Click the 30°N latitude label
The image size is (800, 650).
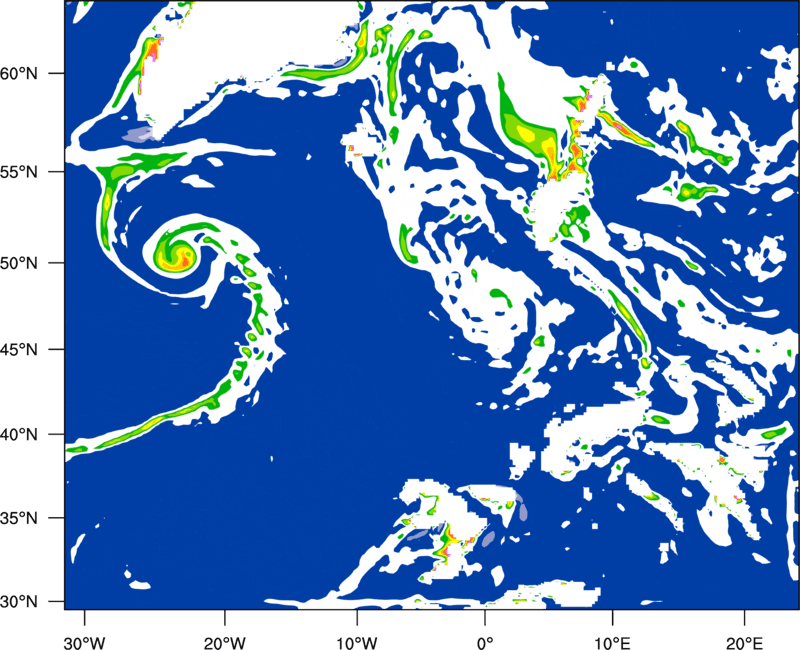coord(19,602)
